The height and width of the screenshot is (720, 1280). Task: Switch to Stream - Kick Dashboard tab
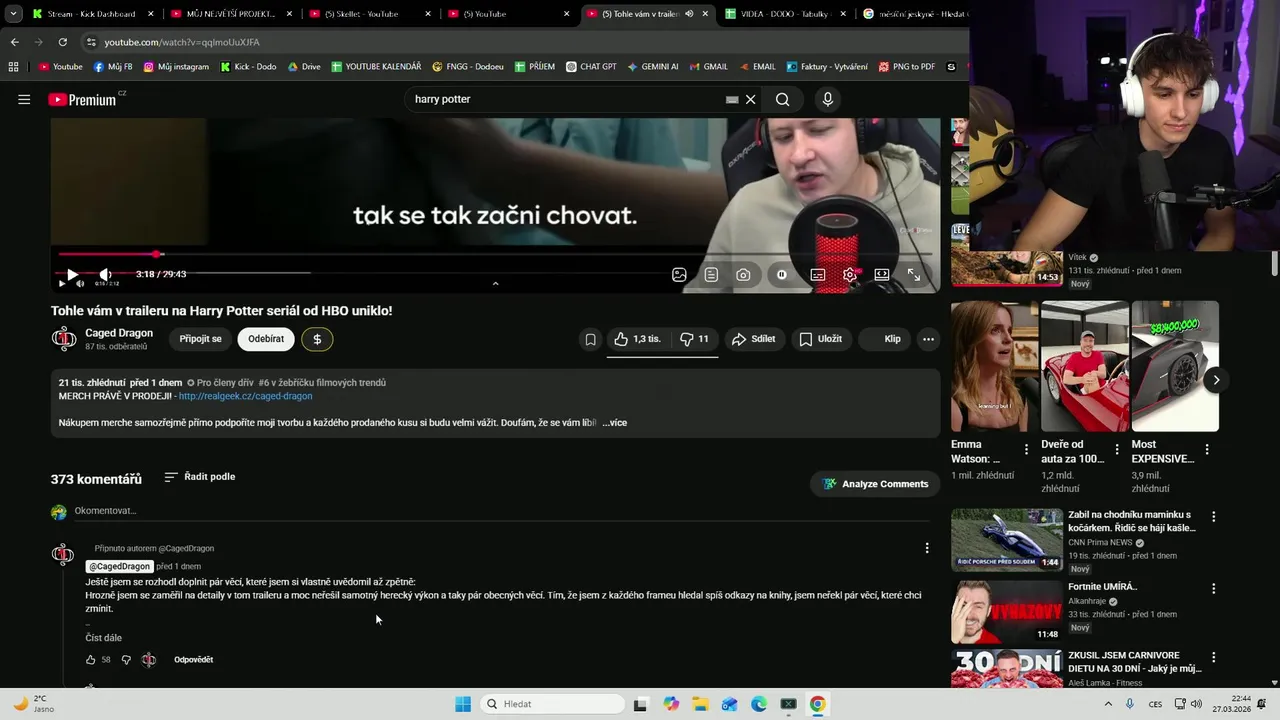tap(91, 14)
